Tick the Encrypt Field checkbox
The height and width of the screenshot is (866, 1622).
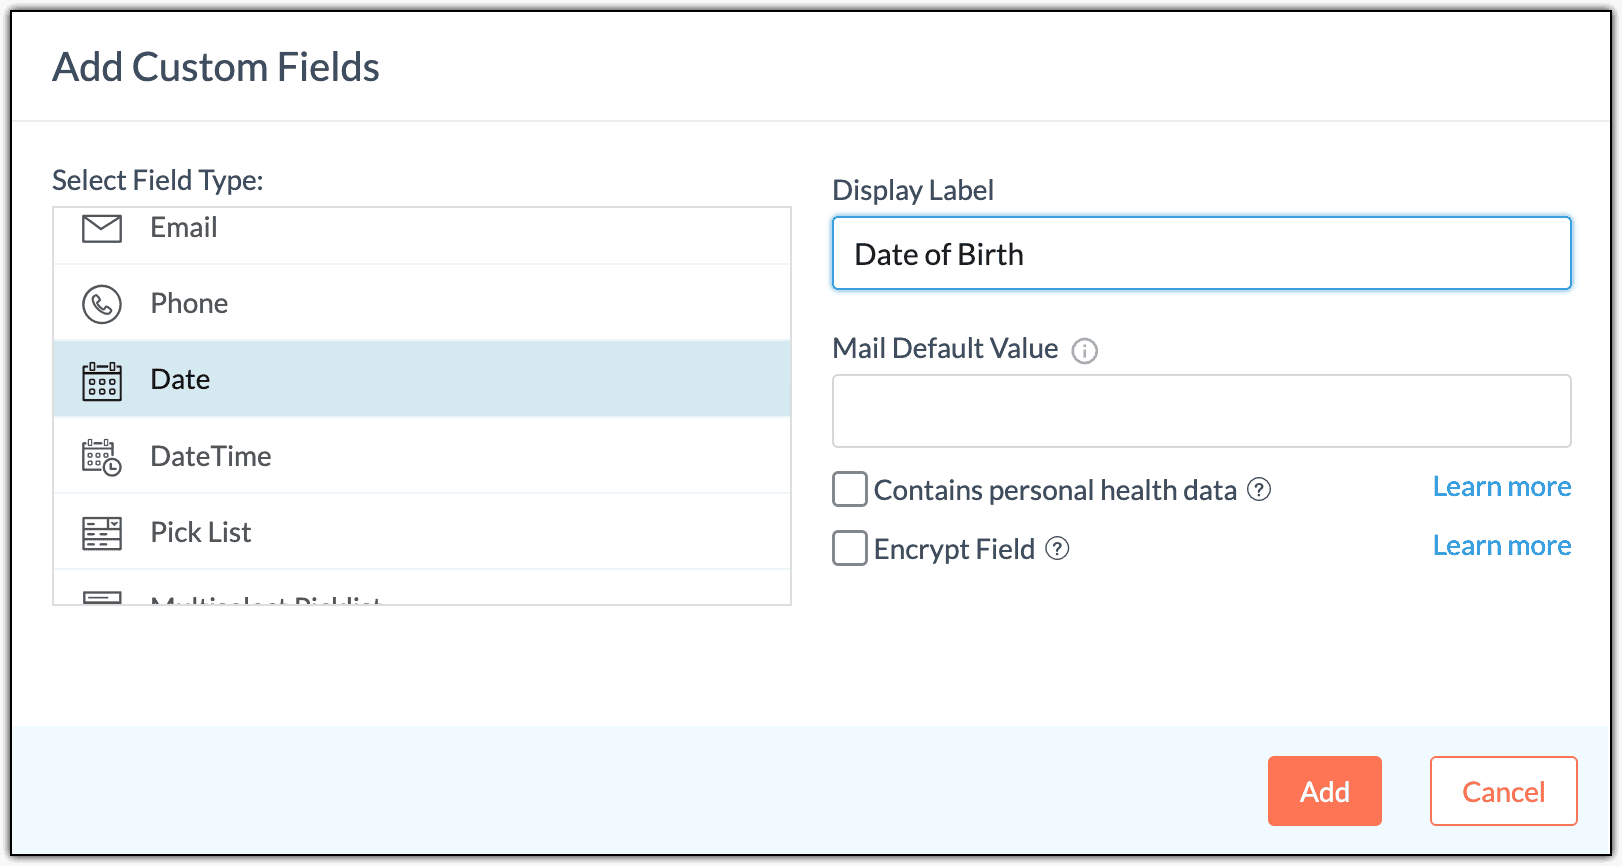pos(850,549)
